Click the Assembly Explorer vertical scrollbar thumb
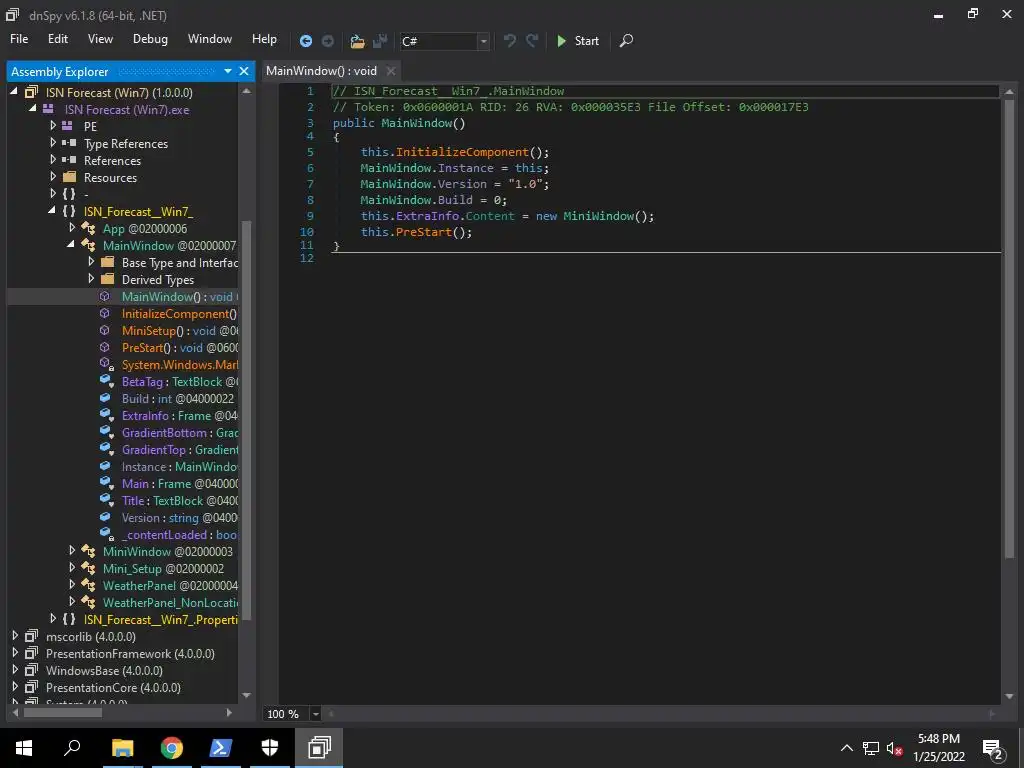Image resolution: width=1024 pixels, height=768 pixels. [246, 419]
